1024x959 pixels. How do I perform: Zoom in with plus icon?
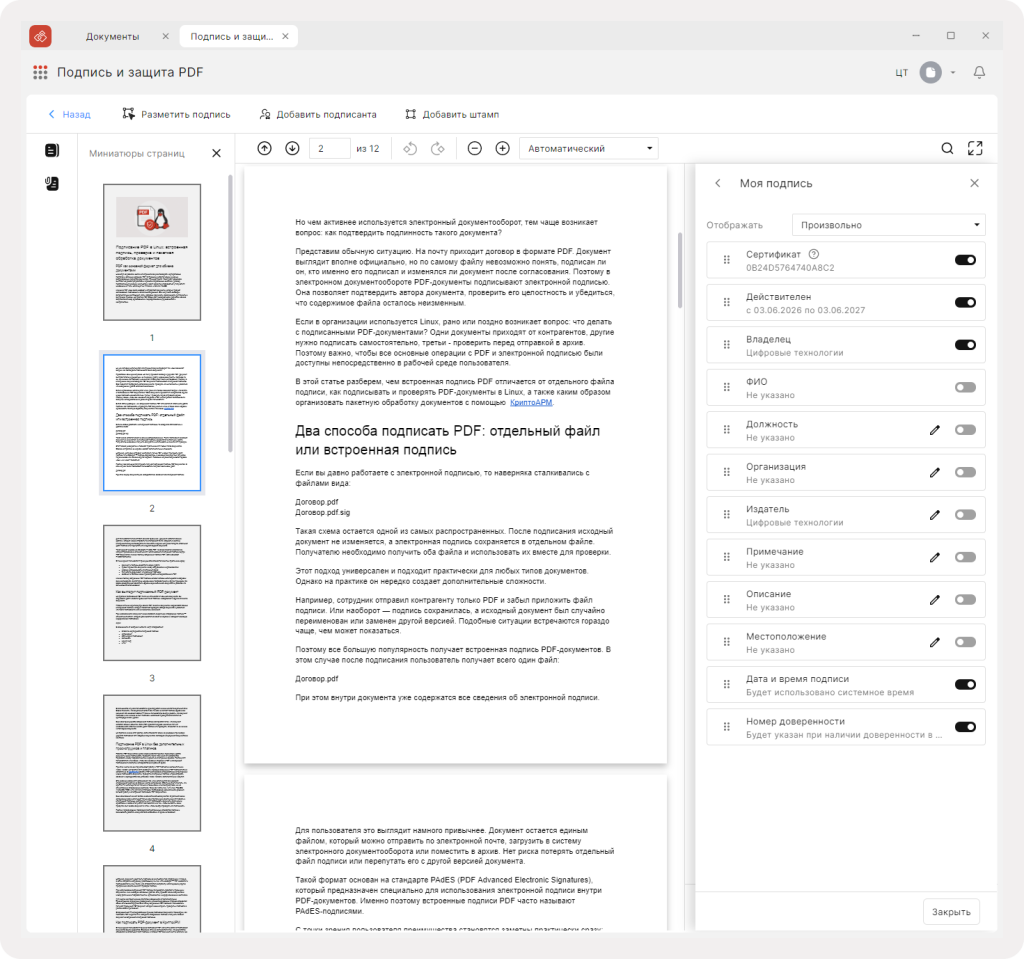click(x=502, y=148)
